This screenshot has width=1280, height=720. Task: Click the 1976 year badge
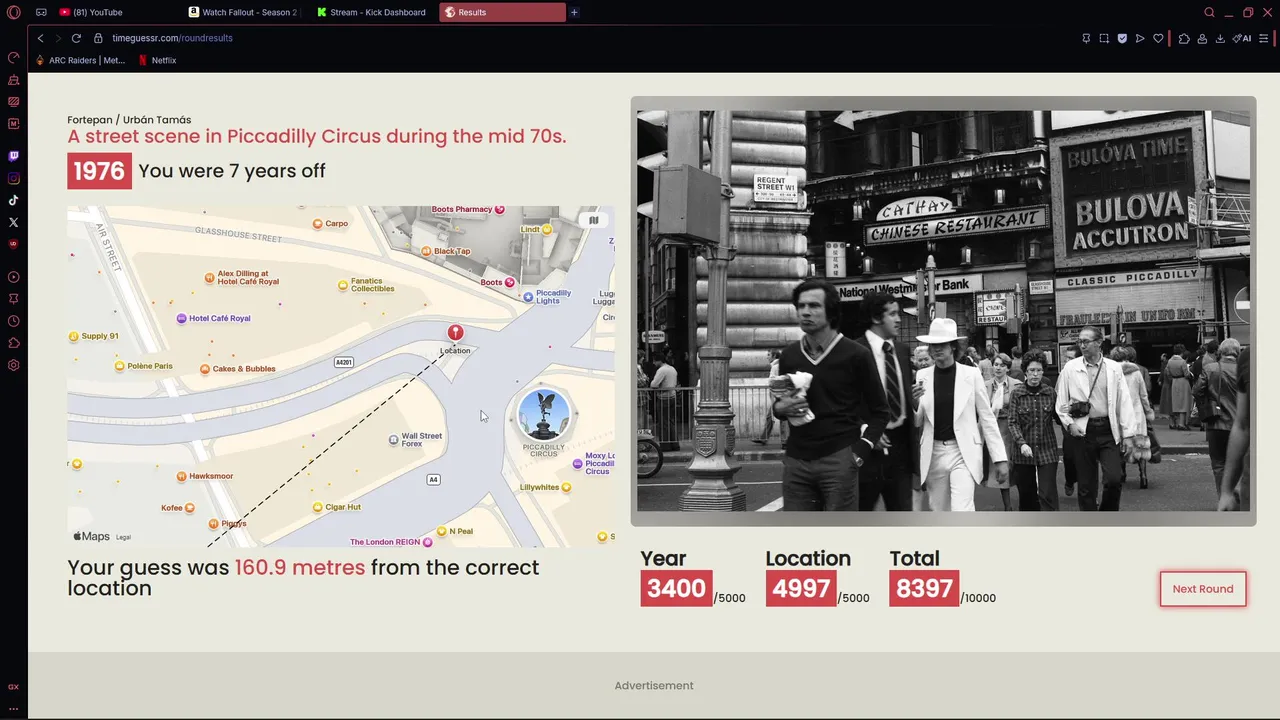tap(99, 171)
